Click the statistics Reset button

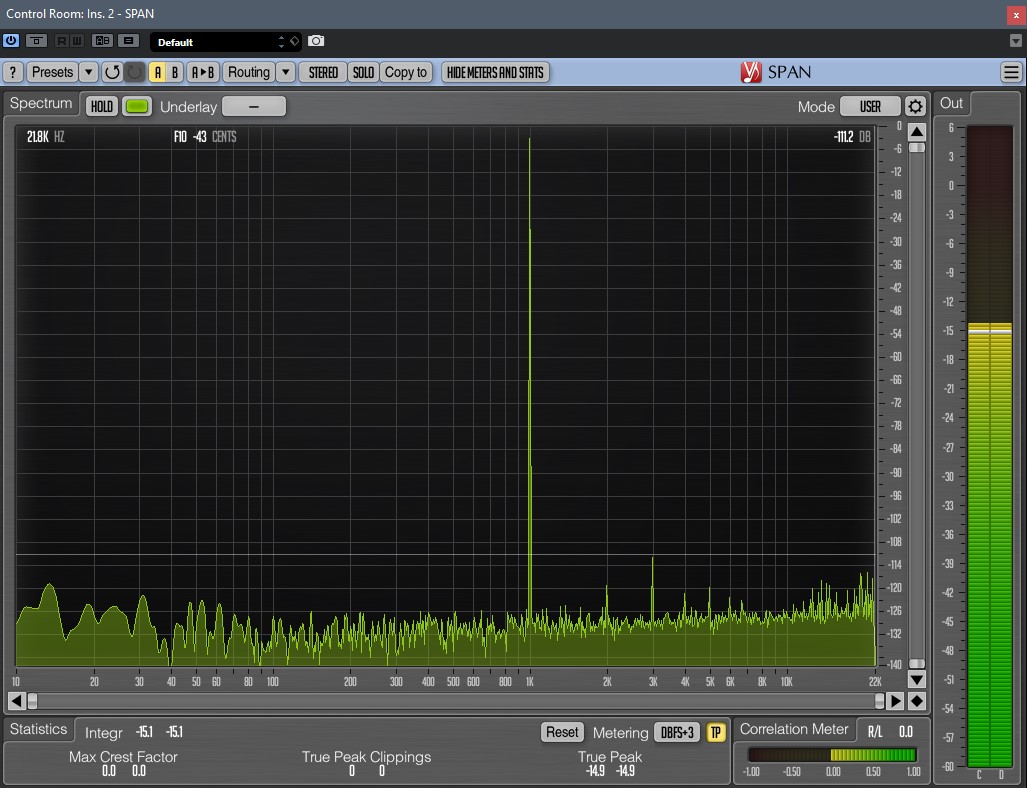coord(562,732)
